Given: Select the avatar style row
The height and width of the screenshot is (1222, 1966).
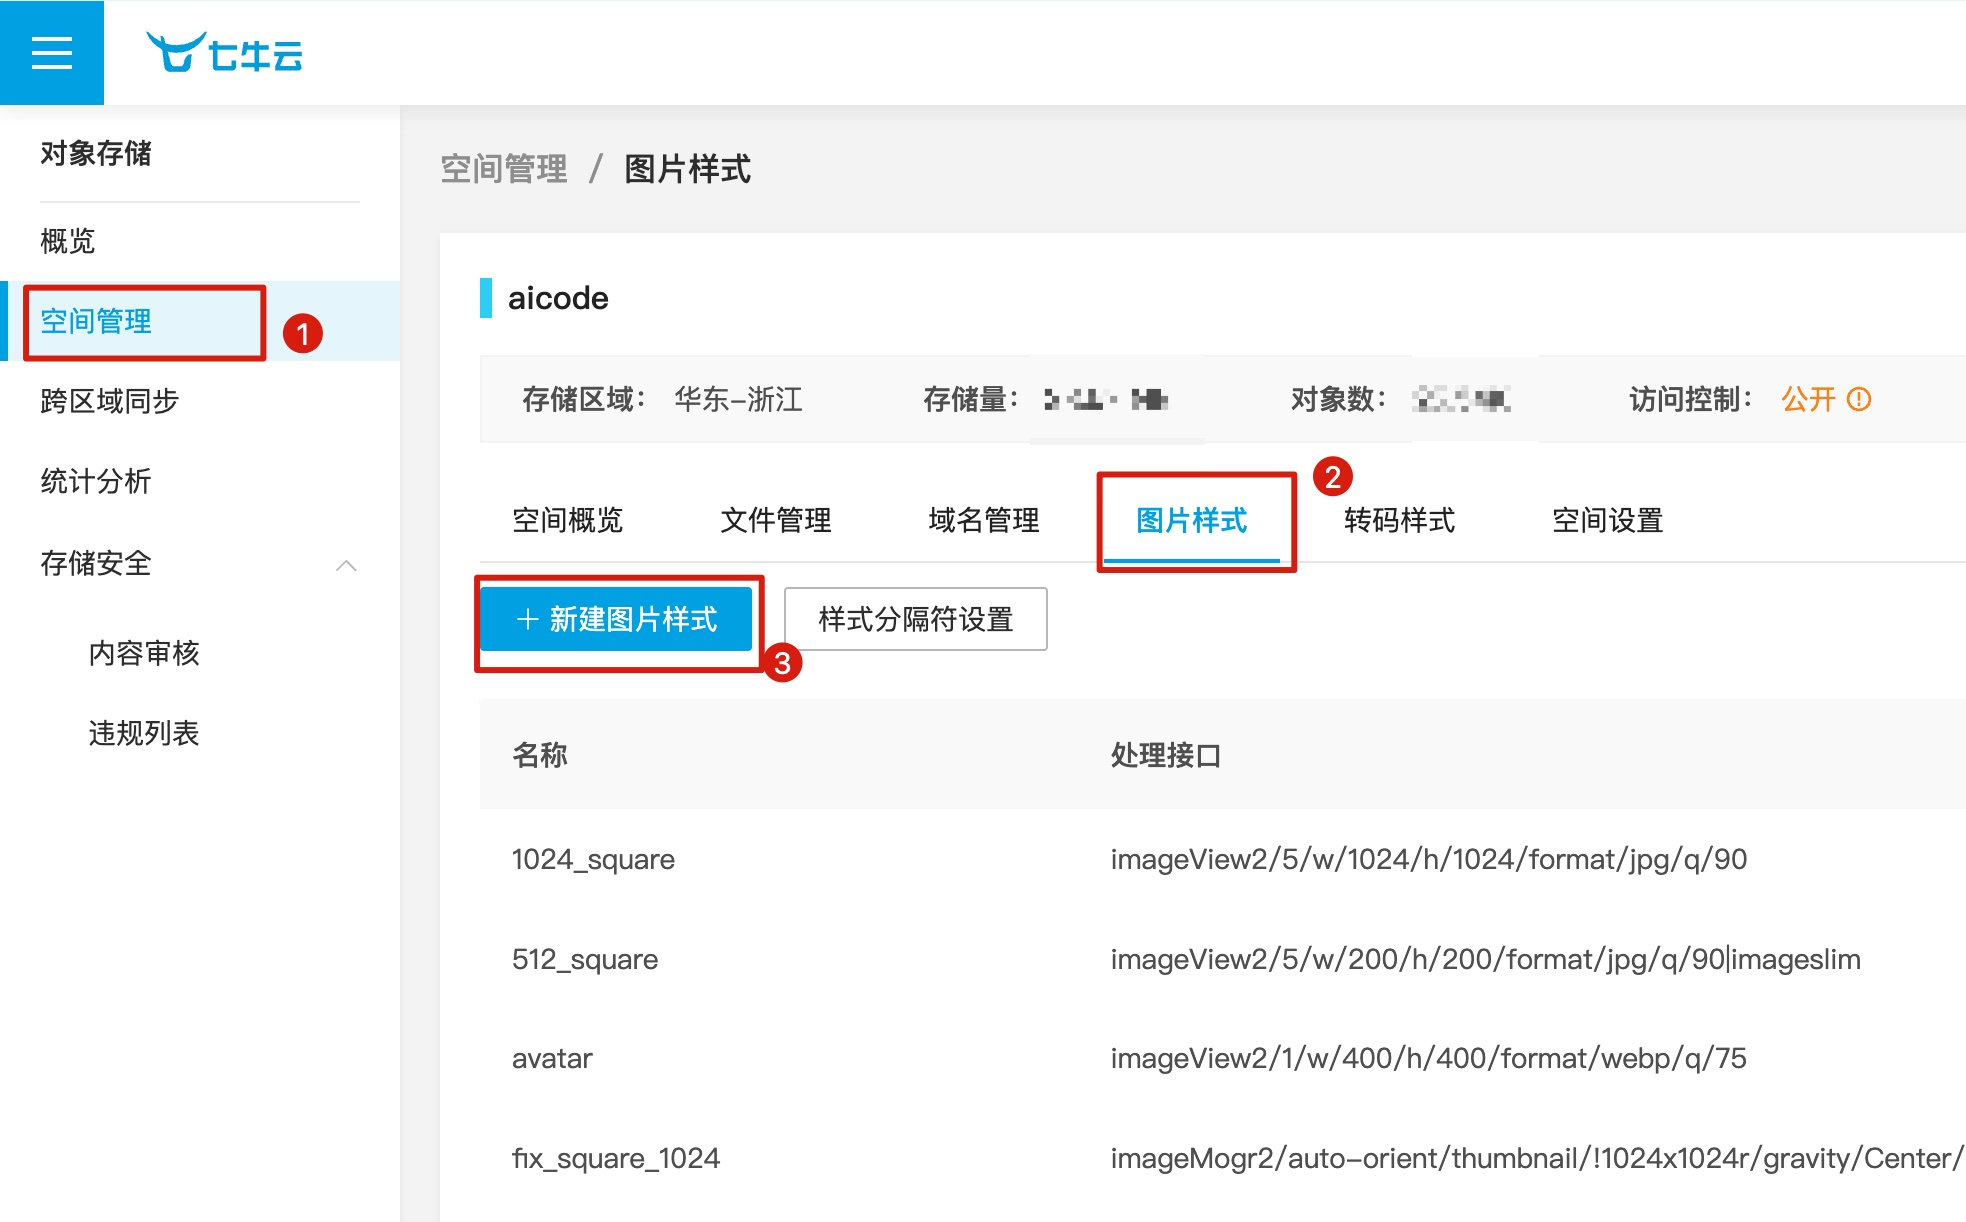Looking at the screenshot, I should (552, 1058).
